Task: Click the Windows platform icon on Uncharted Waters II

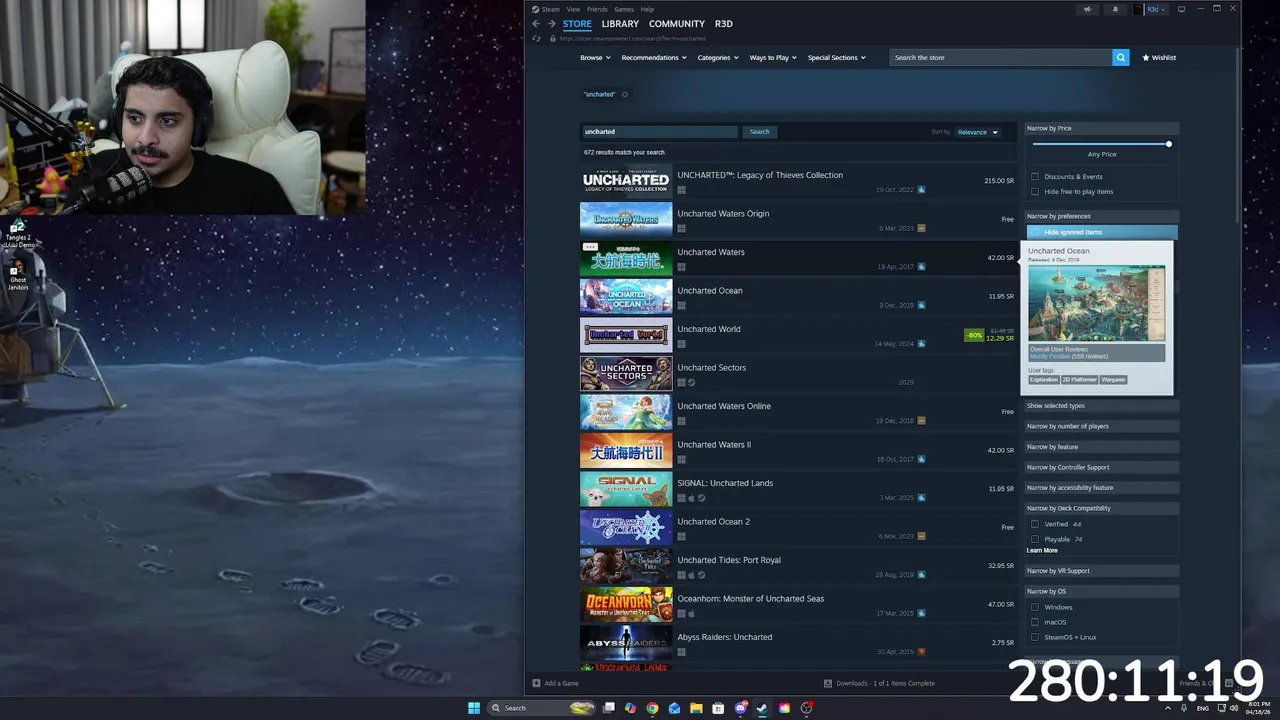Action: [682, 459]
